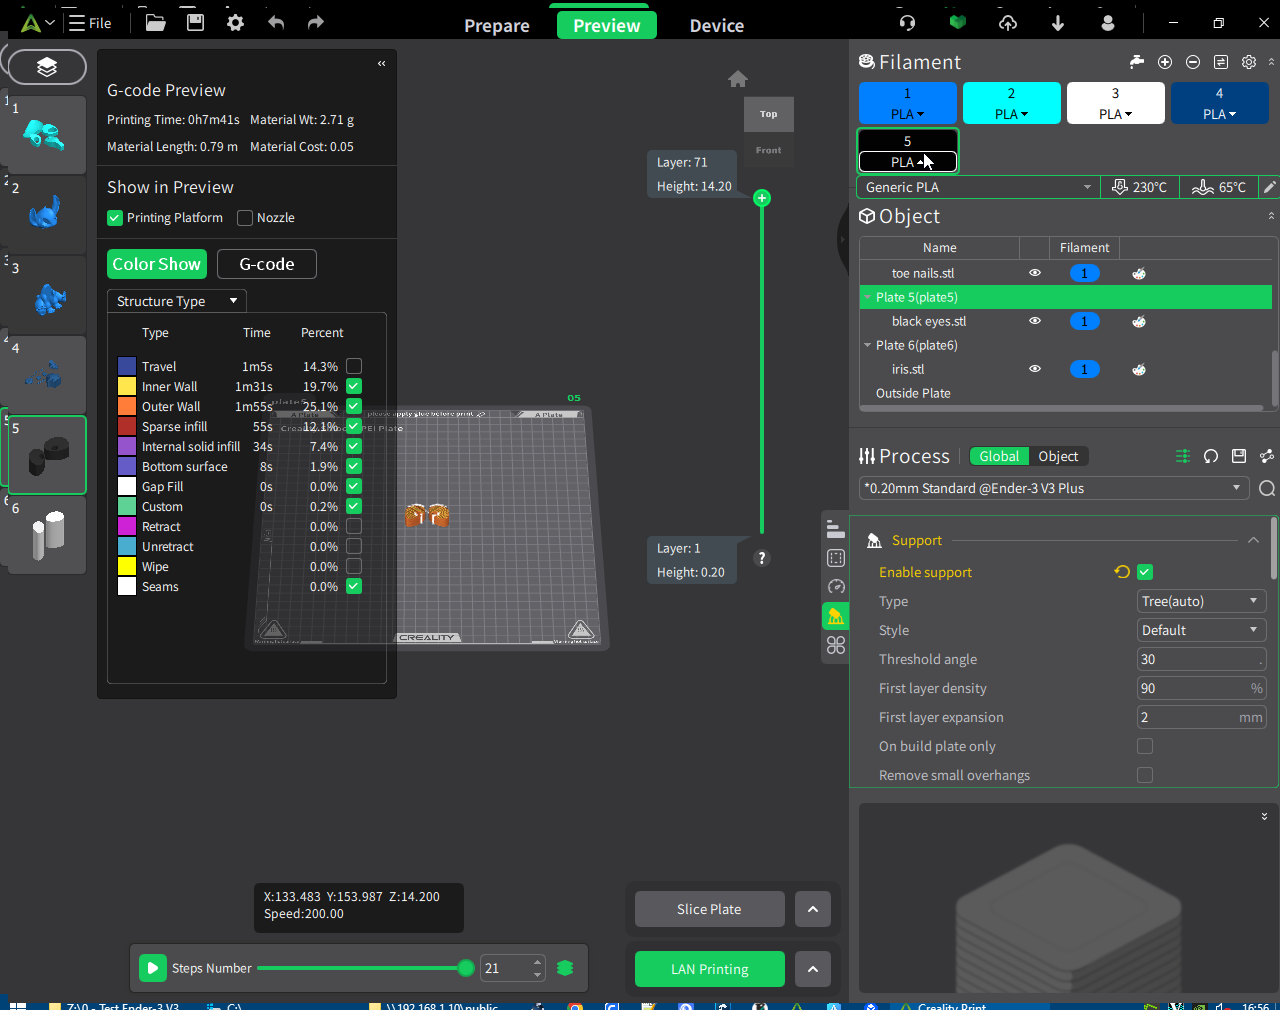Click the home view icon in viewport

(738, 79)
